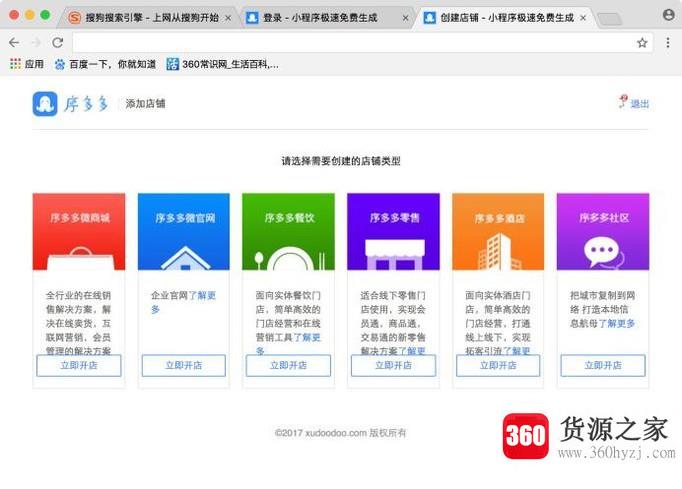Viewport: 682px width, 489px height.
Task: Open the 应用 apps grid shortcut
Action: click(27, 64)
